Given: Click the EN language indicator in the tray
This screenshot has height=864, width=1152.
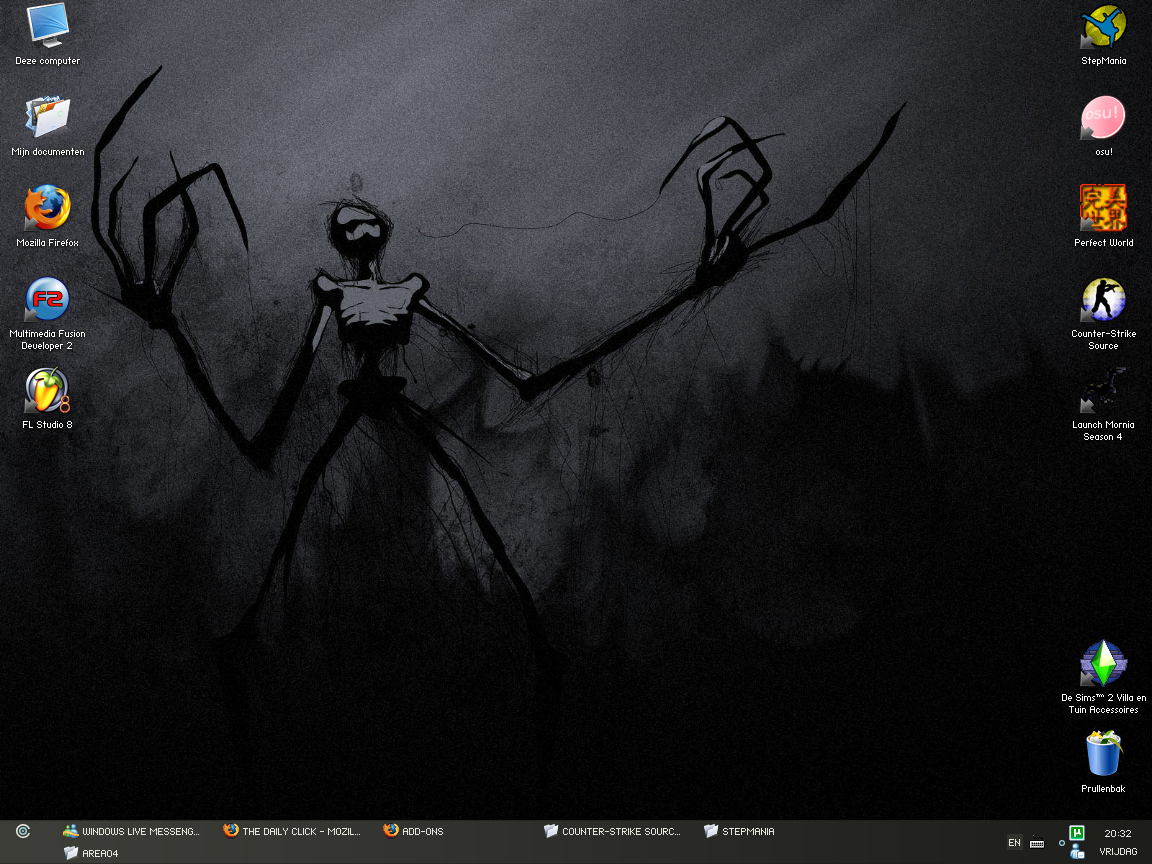Looking at the screenshot, I should 1015,843.
